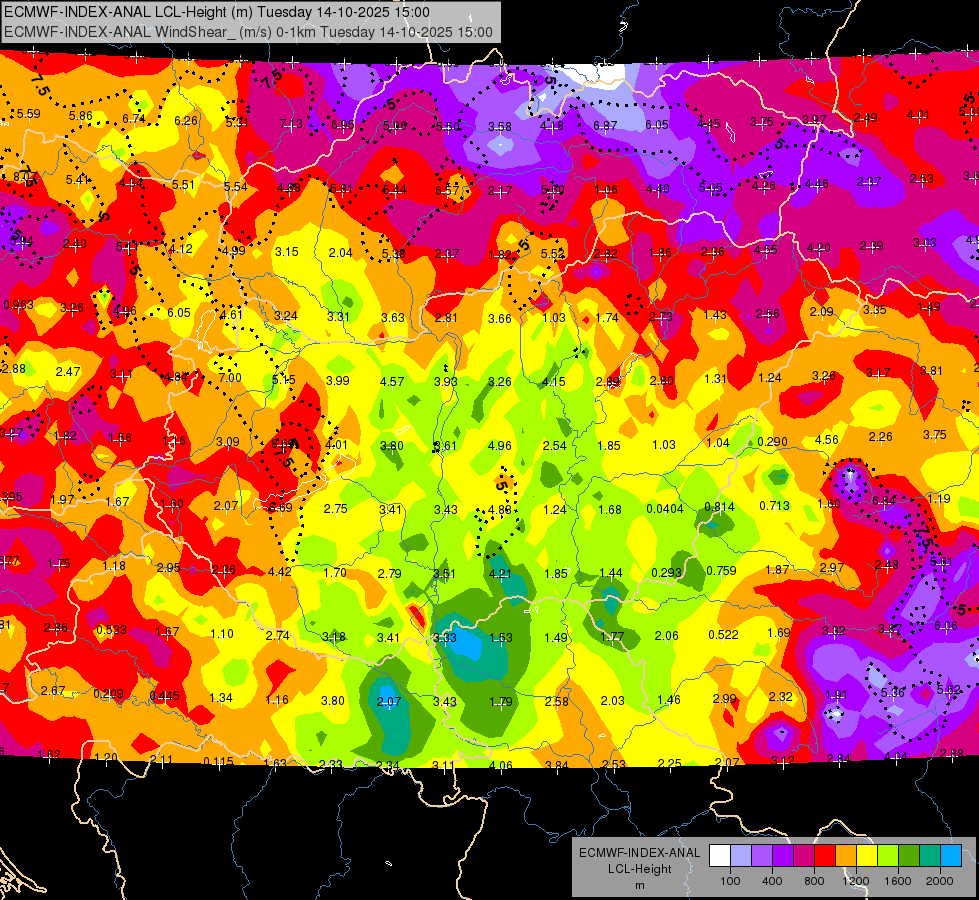Screen dimensions: 979x900
Task: Click the wind shear value 3.63
Action: pyautogui.click(x=393, y=317)
